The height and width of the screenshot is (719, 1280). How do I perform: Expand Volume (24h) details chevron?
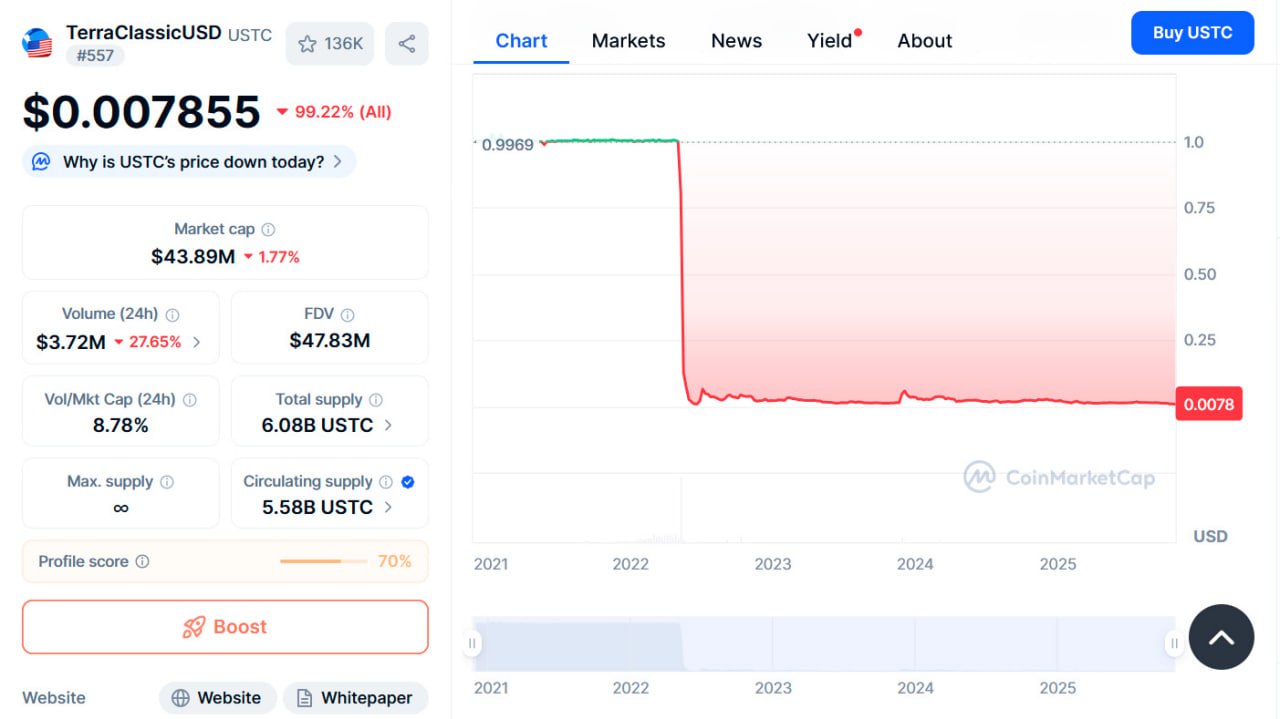pyautogui.click(x=197, y=342)
